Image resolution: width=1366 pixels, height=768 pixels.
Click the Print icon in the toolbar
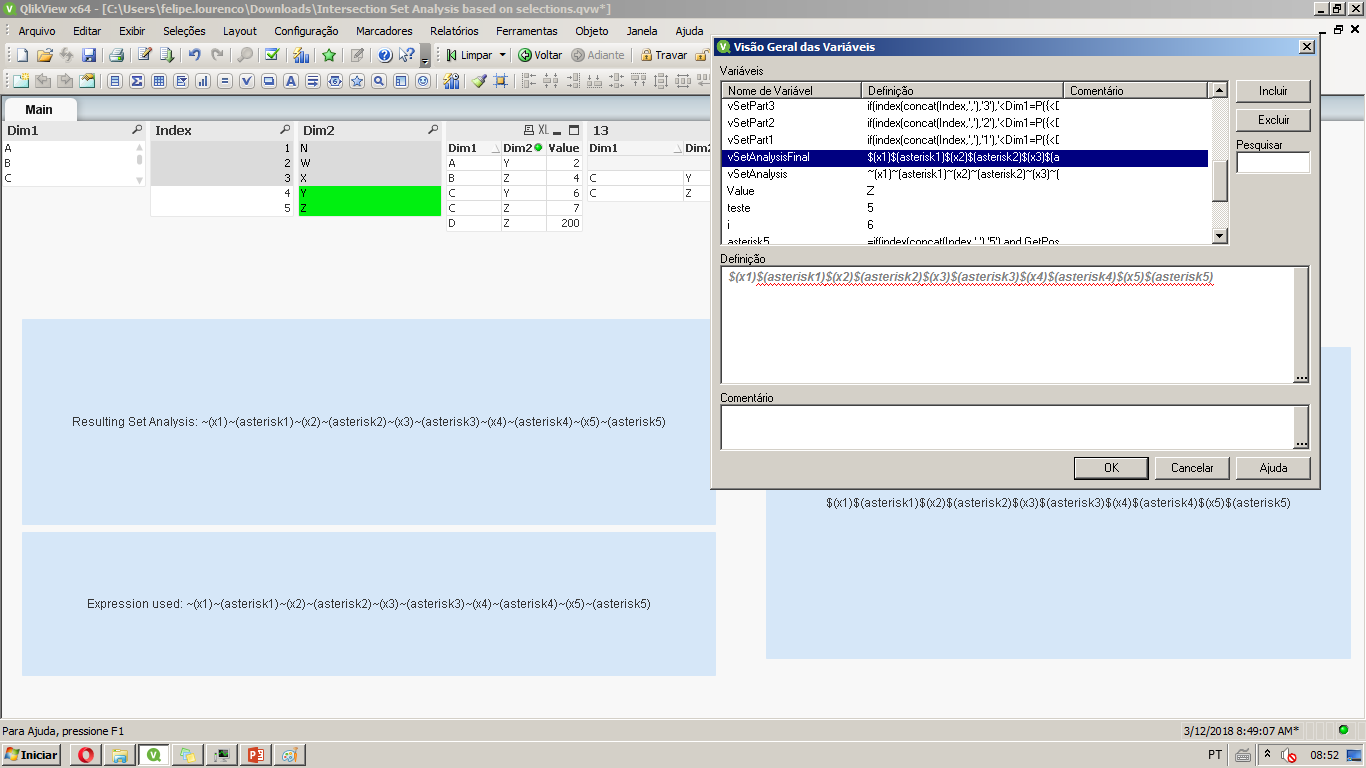[116, 55]
